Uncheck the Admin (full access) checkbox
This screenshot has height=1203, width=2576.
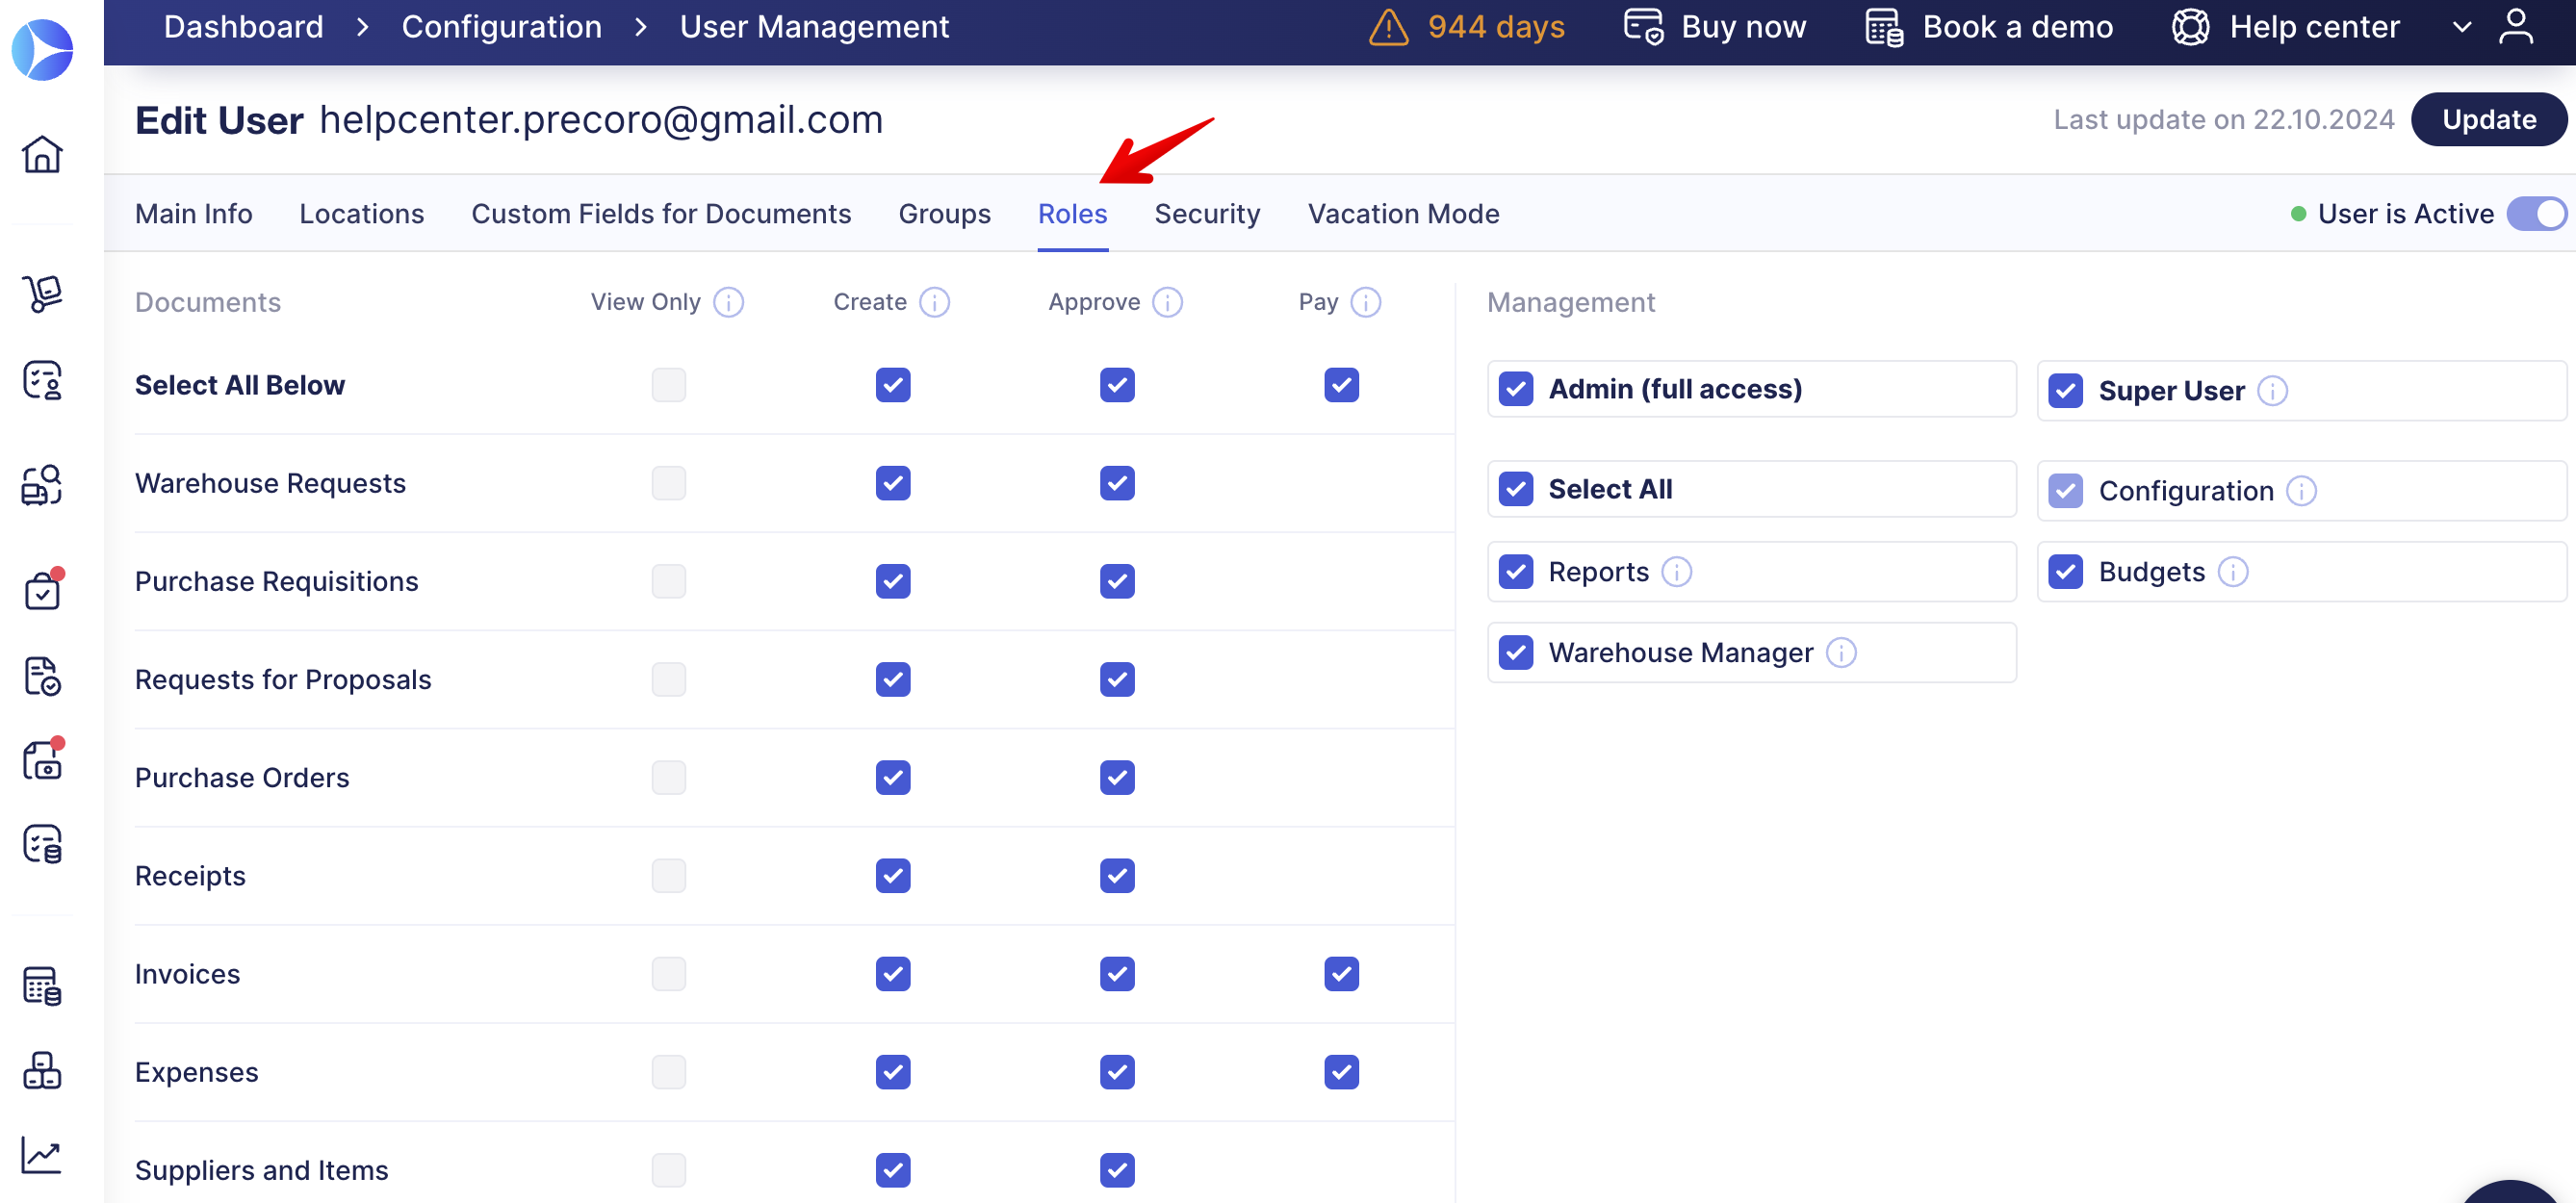pos(1515,389)
